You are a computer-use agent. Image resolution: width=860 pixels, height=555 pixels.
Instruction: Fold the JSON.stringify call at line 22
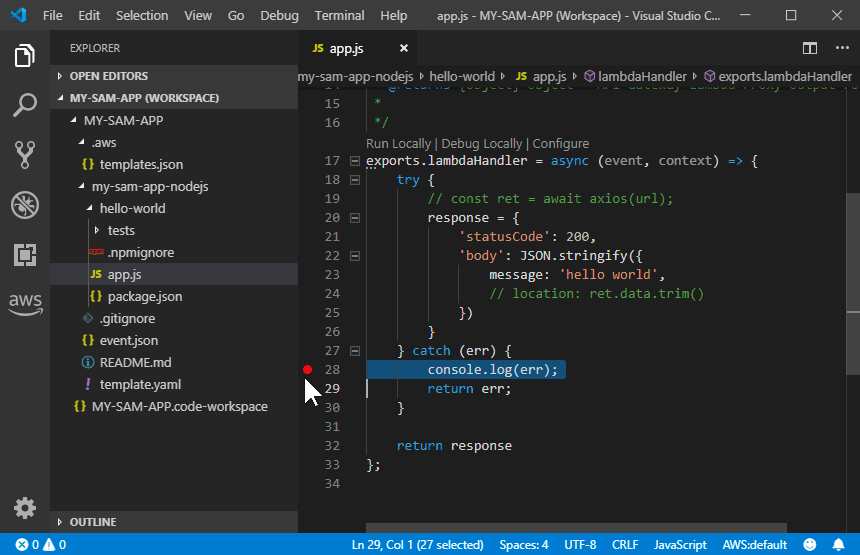coord(355,256)
